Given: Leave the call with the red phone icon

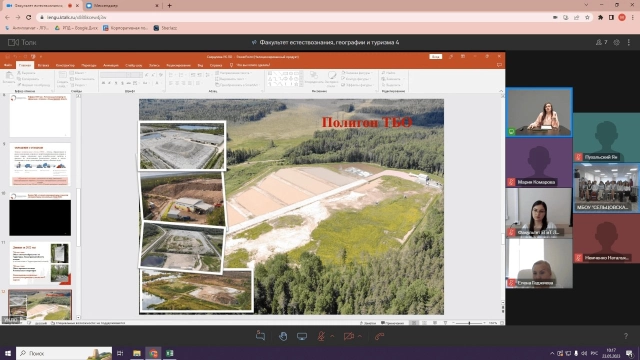Looking at the screenshot, I should (x=380, y=336).
